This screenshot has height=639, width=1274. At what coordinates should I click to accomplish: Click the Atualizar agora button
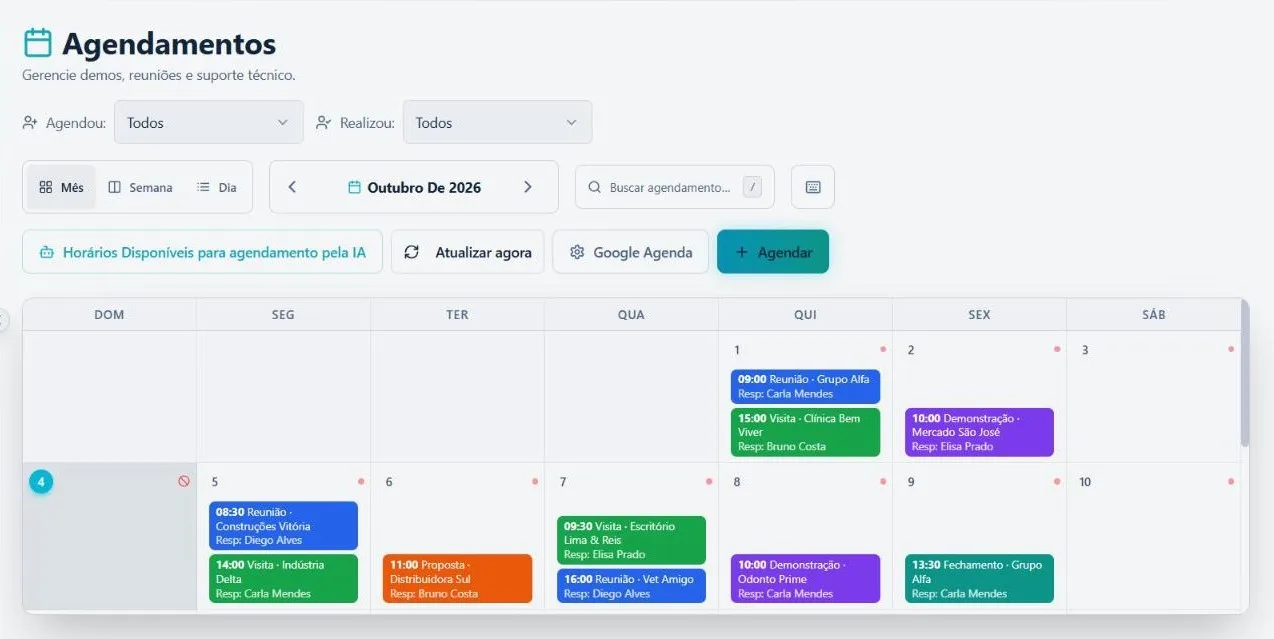[468, 252]
